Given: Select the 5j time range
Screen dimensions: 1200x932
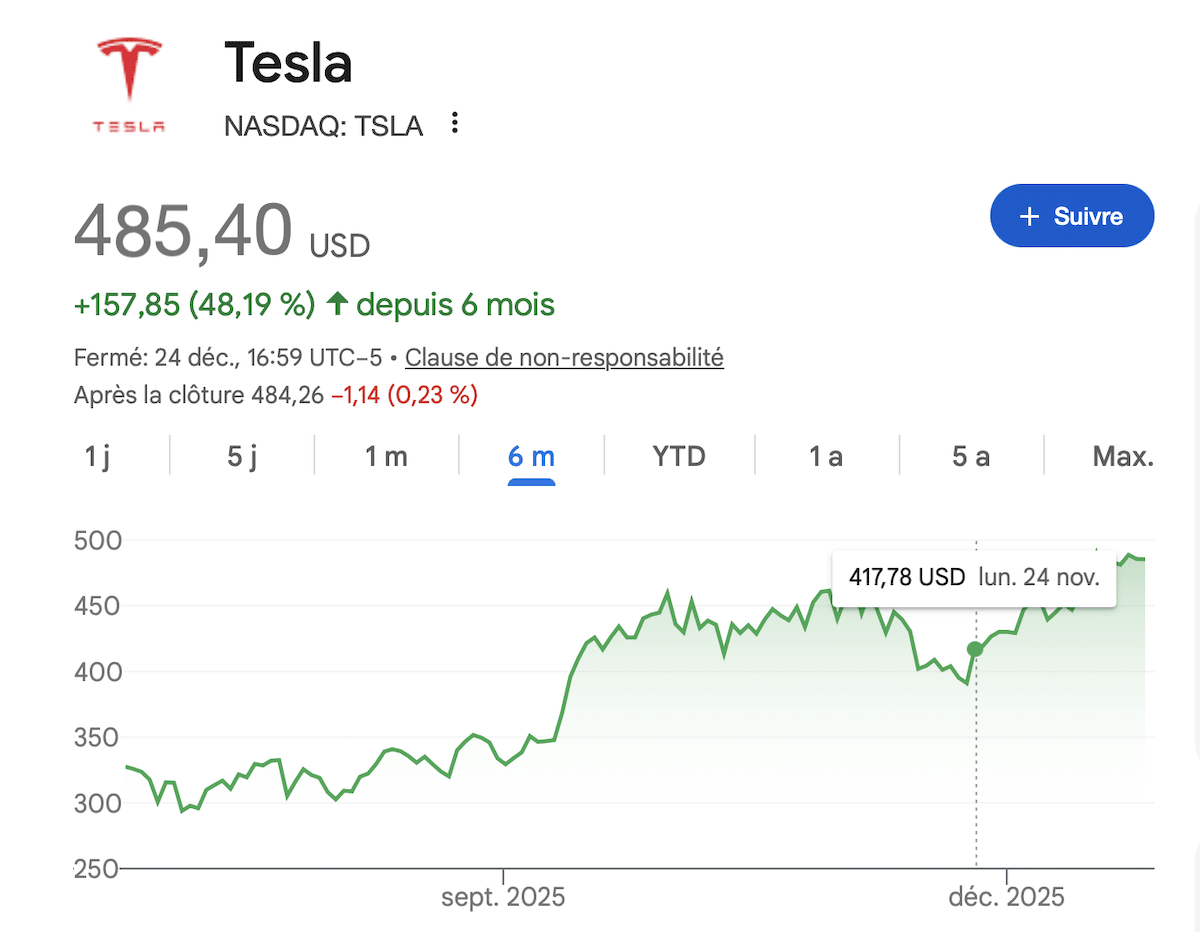Looking at the screenshot, I should click(239, 456).
